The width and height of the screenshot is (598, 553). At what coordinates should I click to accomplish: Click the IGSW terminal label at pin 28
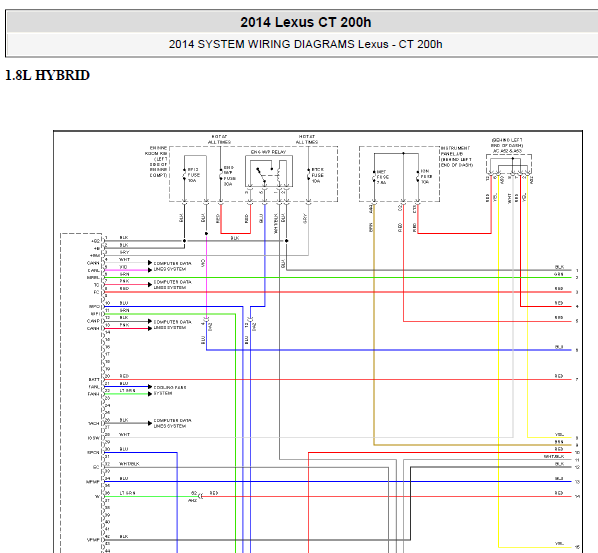pos(94,438)
